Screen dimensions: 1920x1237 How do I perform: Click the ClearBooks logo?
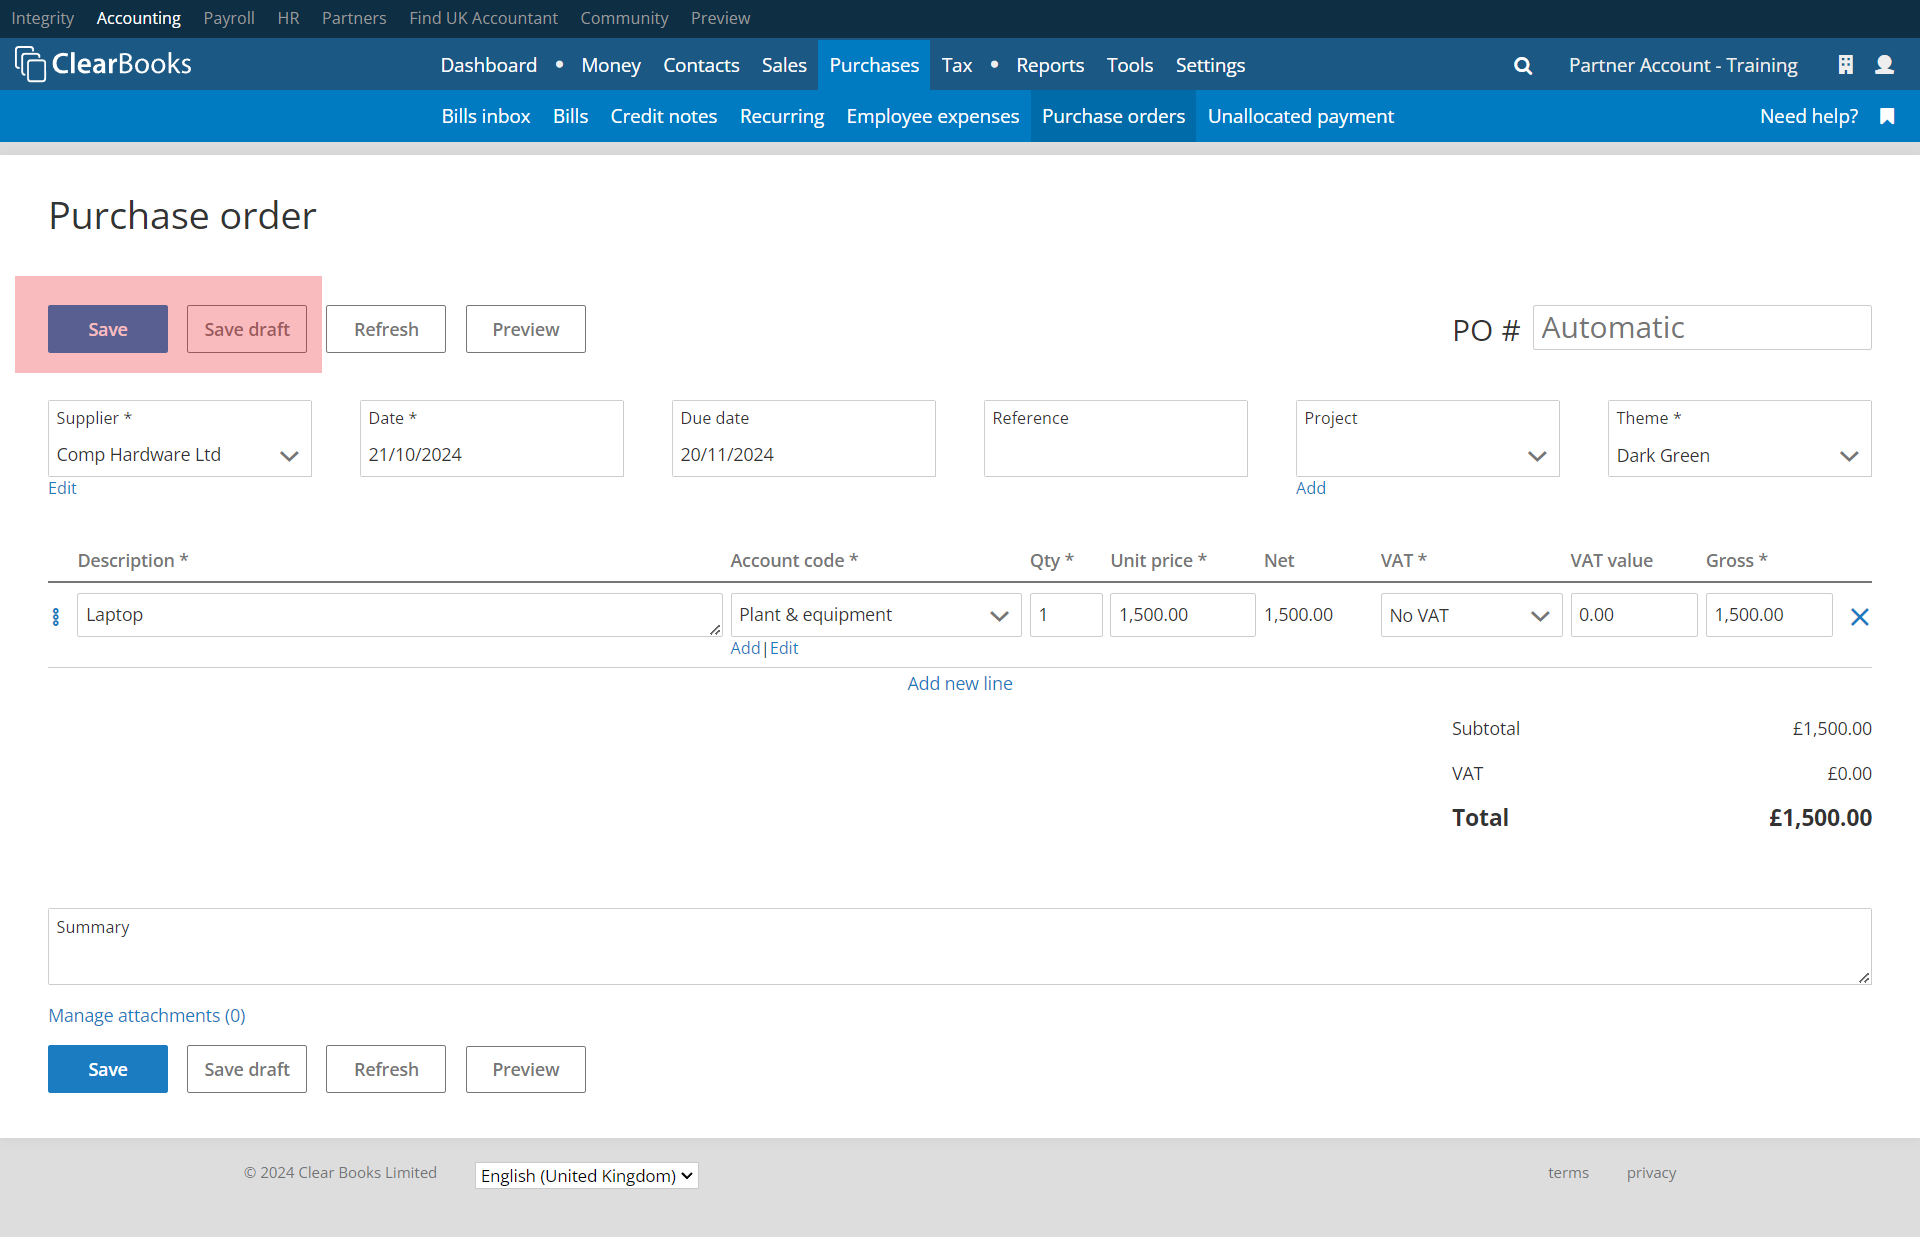click(x=103, y=64)
